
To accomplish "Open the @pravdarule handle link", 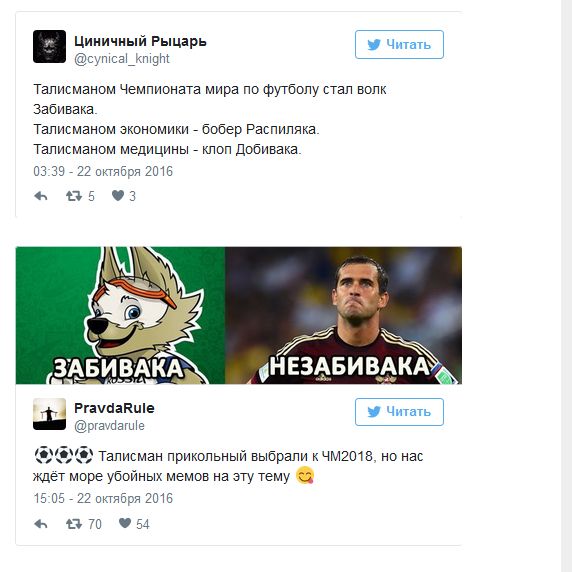I will pos(109,426).
